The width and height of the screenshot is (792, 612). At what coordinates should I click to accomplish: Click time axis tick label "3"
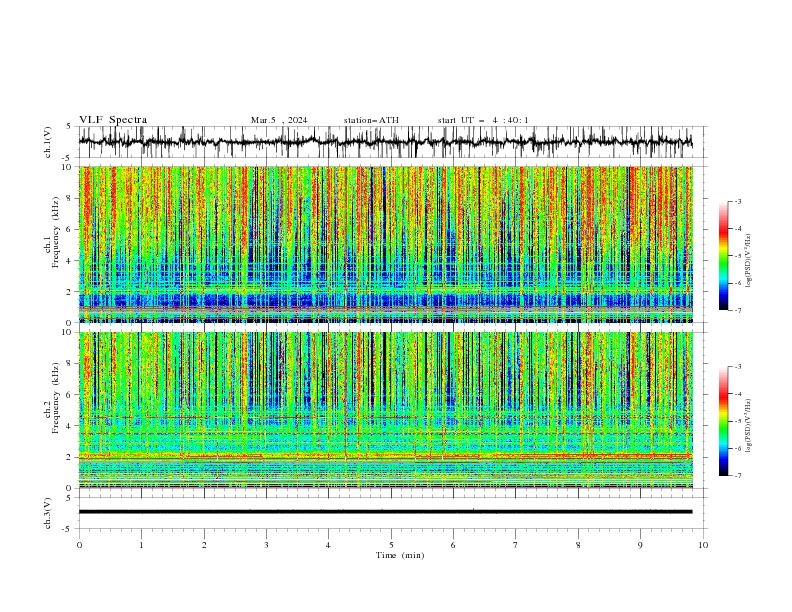[266, 545]
